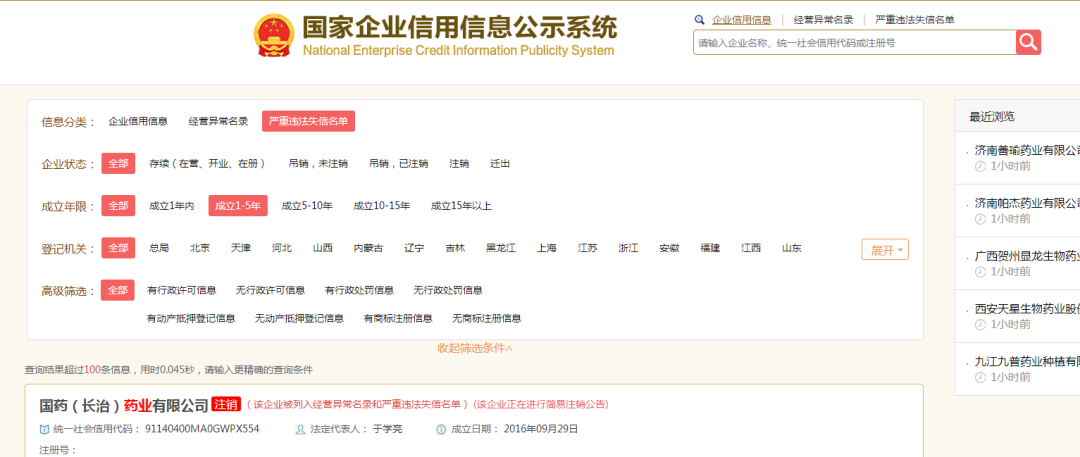Select 北京 registration authority
The image size is (1080, 457).
point(200,248)
